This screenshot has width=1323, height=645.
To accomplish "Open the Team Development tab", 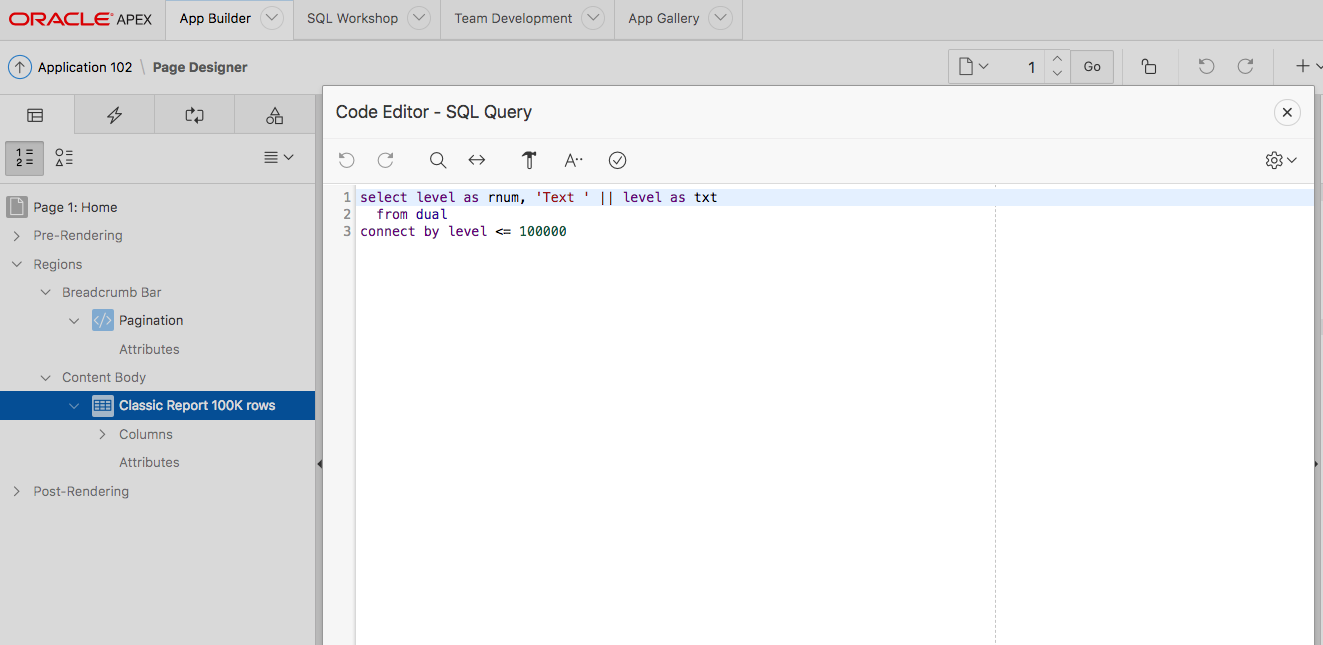I will pyautogui.click(x=513, y=18).
